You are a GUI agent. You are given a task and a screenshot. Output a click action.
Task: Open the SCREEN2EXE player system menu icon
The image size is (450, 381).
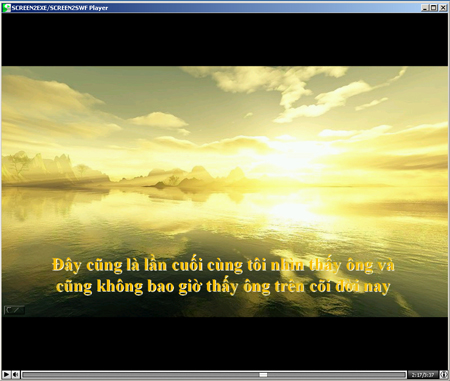point(6,8)
